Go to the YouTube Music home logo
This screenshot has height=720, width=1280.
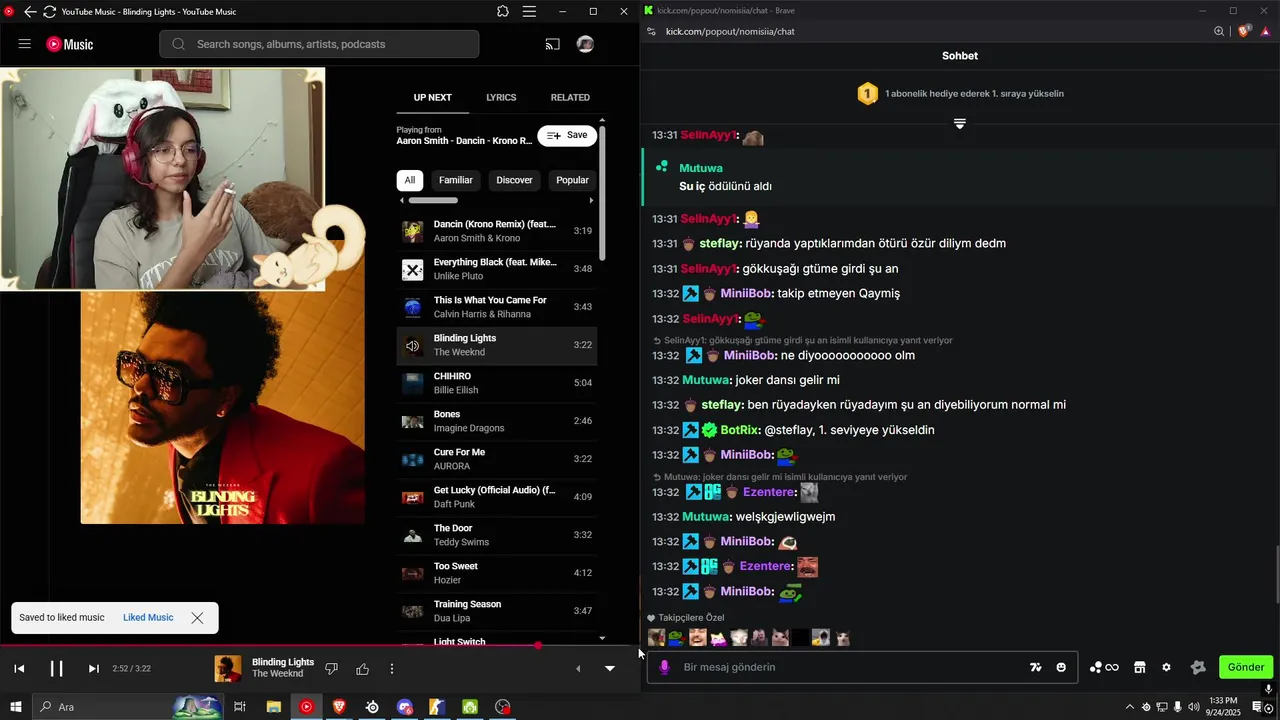pyautogui.click(x=70, y=44)
